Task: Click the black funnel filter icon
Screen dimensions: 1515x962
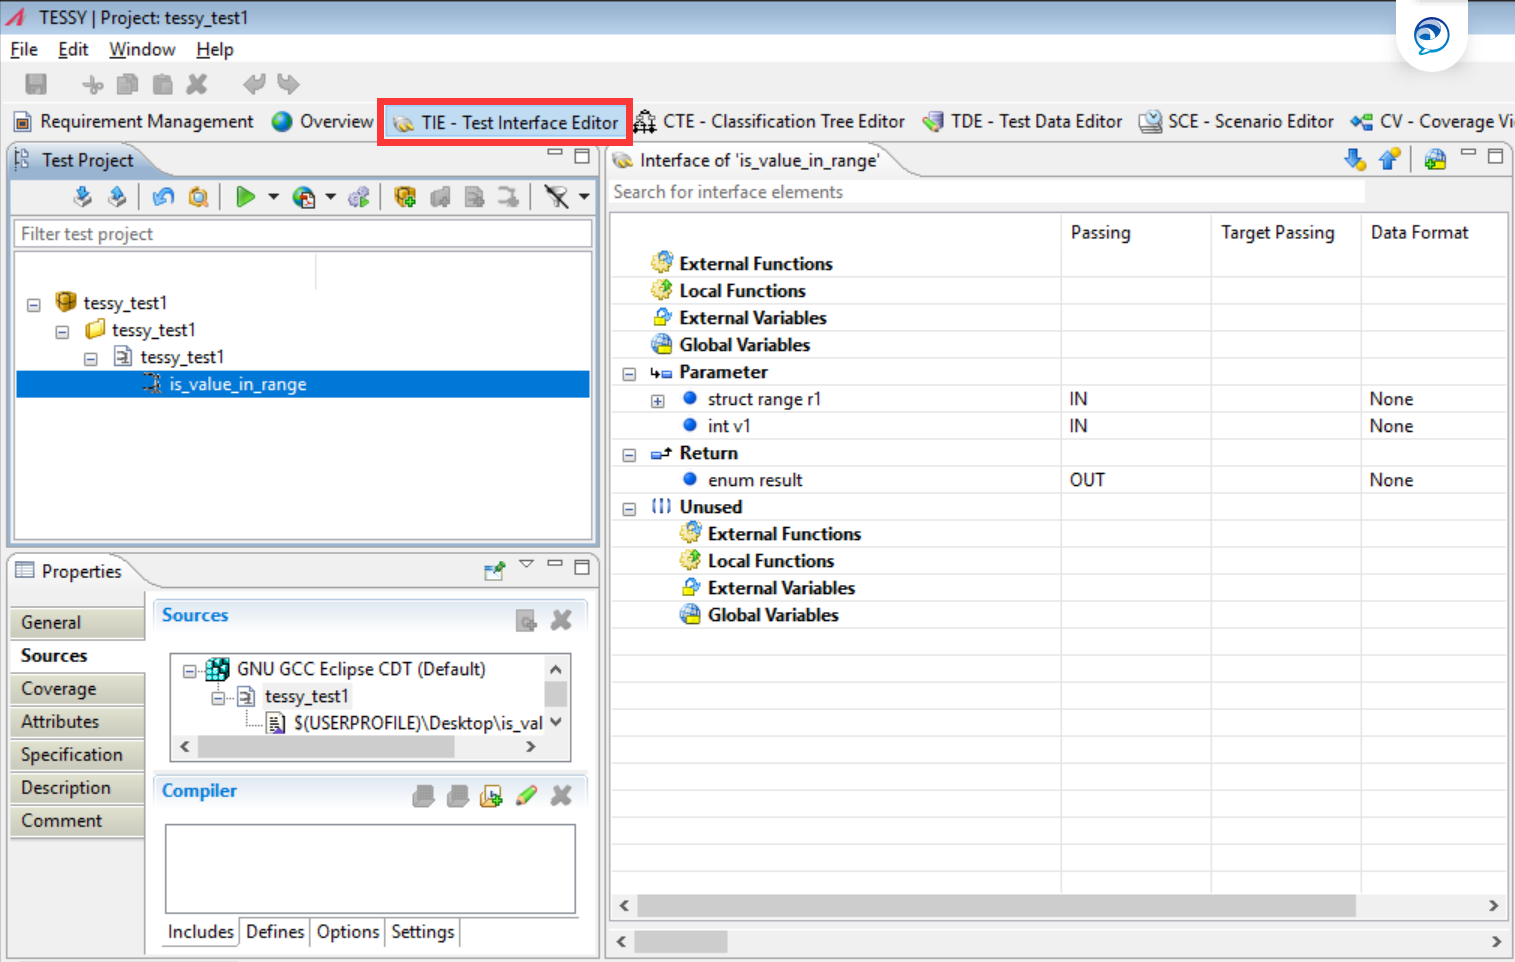Action: click(x=557, y=197)
